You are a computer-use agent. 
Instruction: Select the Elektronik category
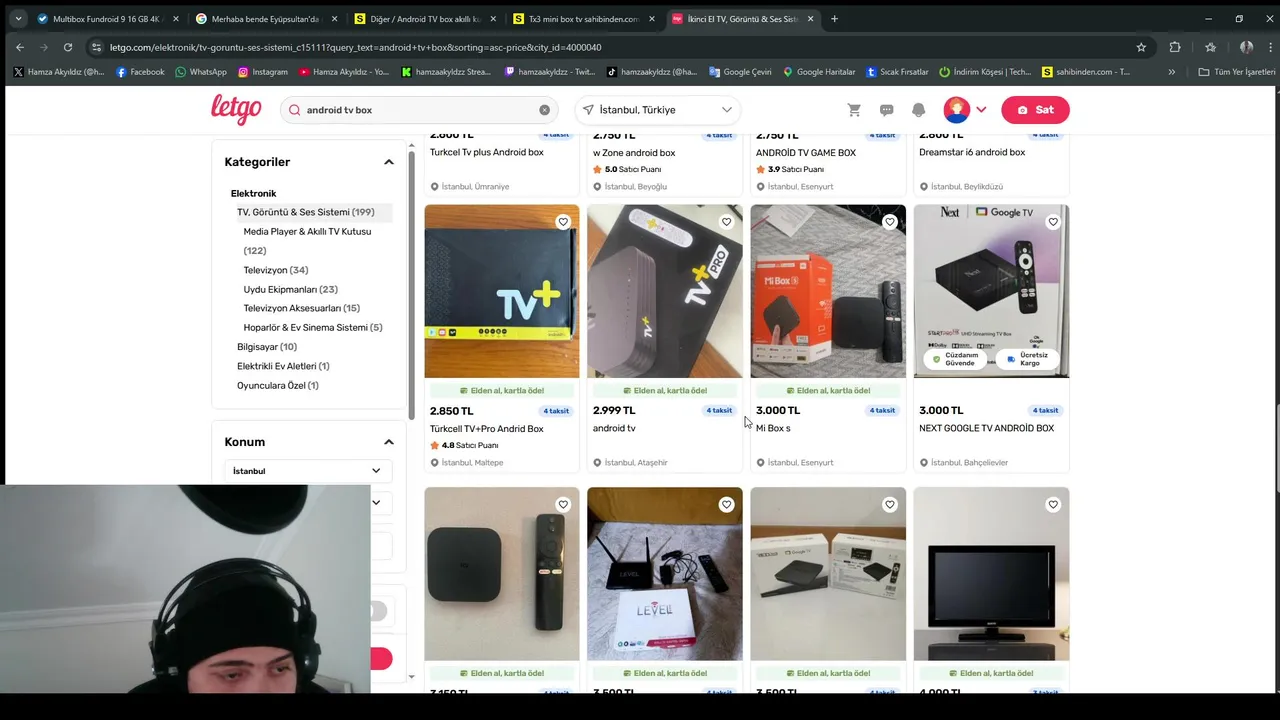click(253, 194)
